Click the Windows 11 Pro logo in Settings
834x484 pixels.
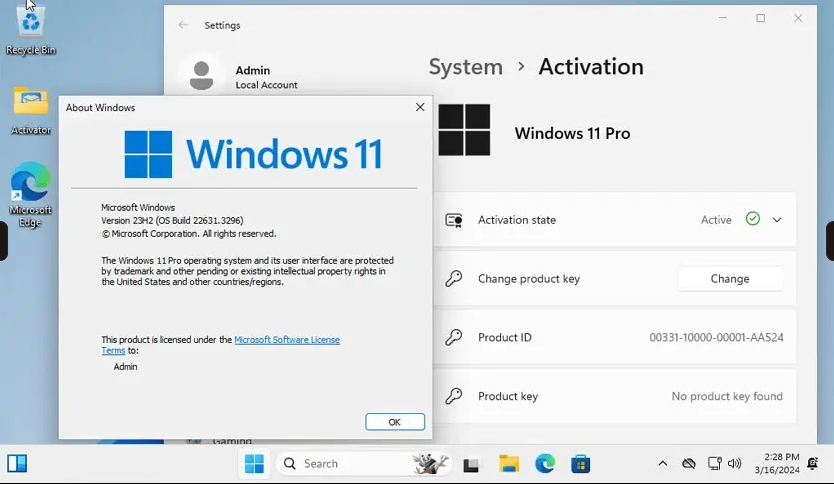click(x=464, y=130)
